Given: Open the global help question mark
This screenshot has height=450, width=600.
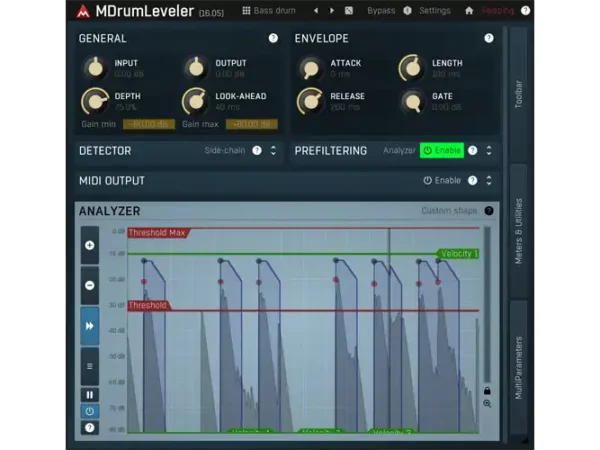Looking at the screenshot, I should tap(526, 11).
